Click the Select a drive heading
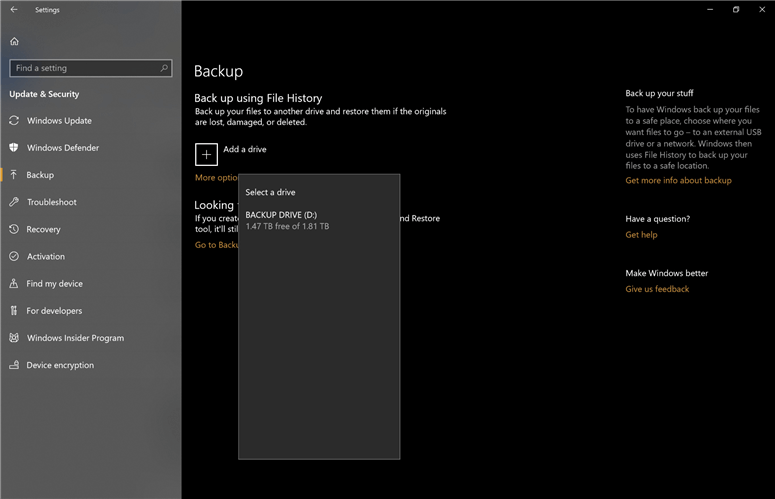Image resolution: width=775 pixels, height=499 pixels. coord(270,192)
